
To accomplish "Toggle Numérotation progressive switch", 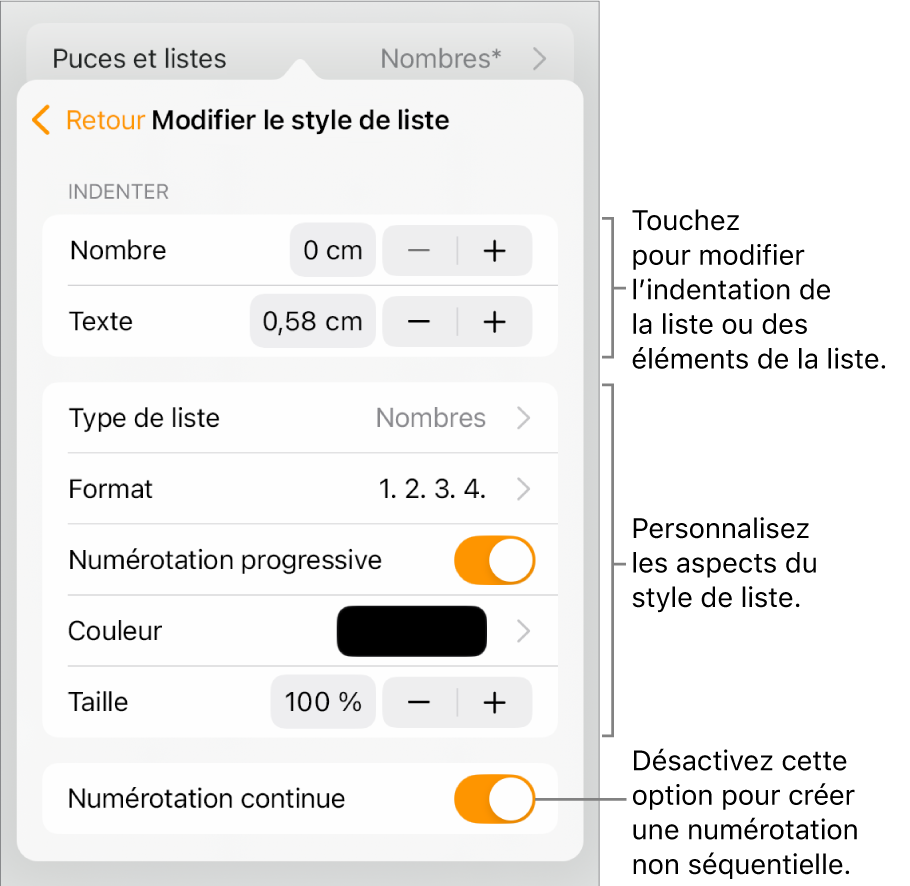I will tap(495, 561).
